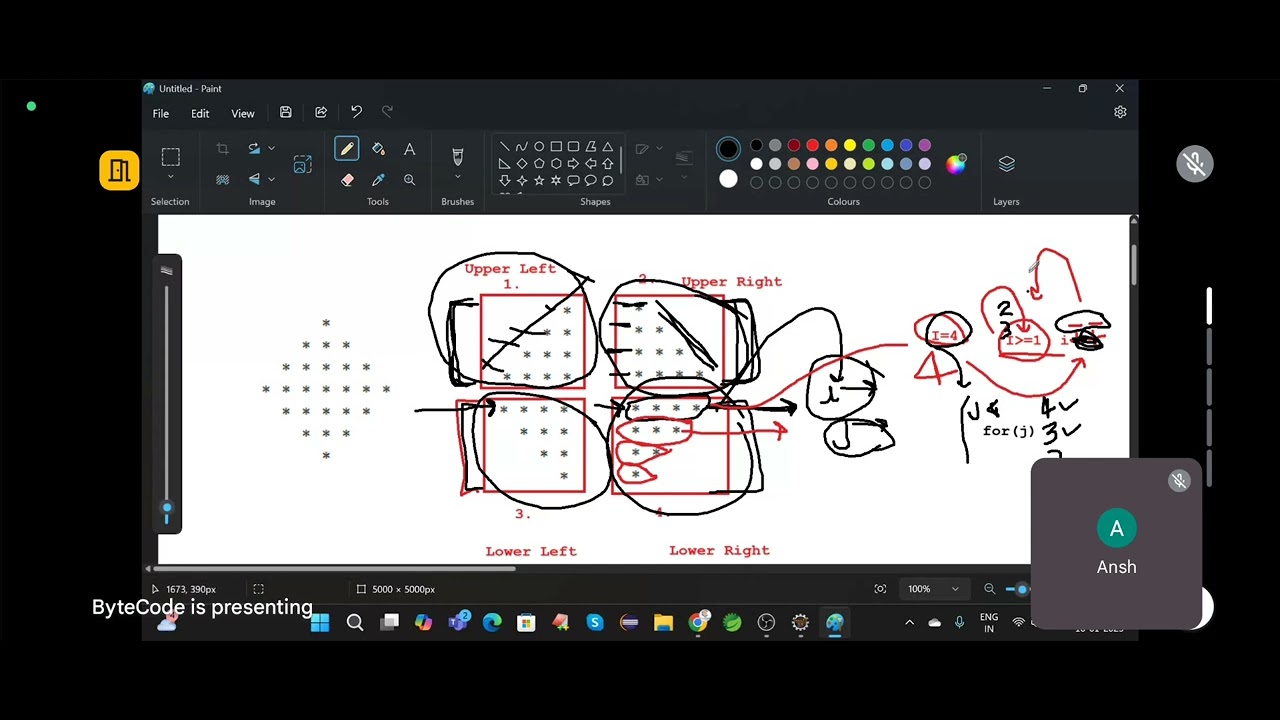The image size is (1280, 720).
Task: Select the Oval shape
Action: pyautogui.click(x=539, y=147)
